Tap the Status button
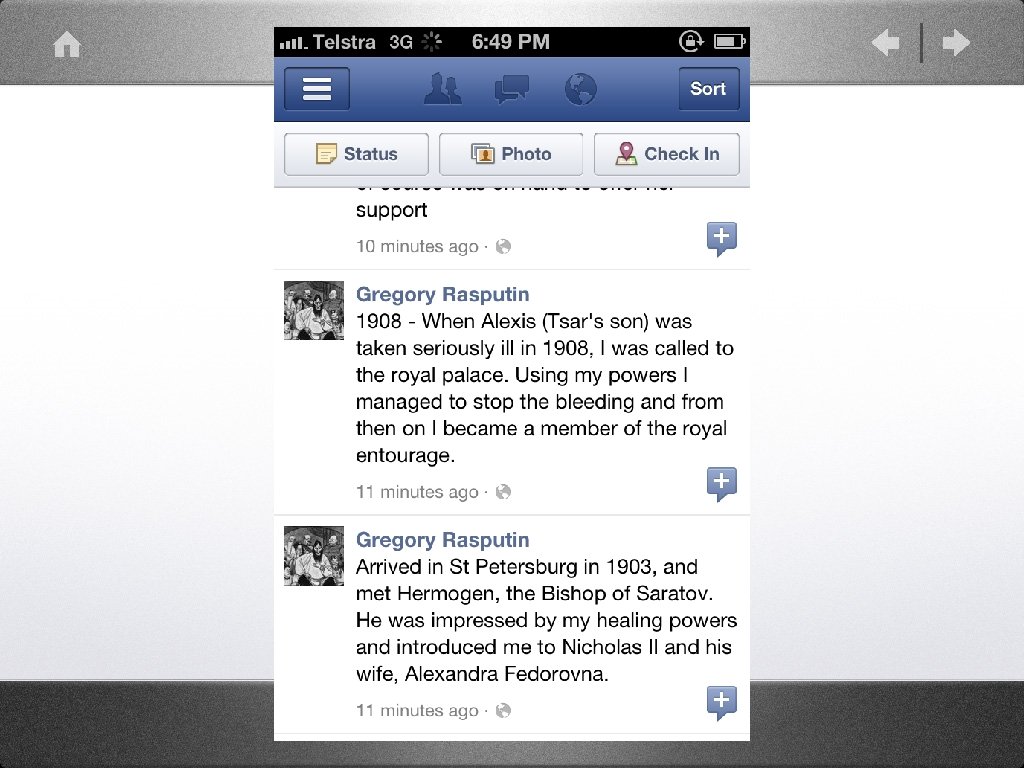This screenshot has width=1024, height=768. click(357, 154)
